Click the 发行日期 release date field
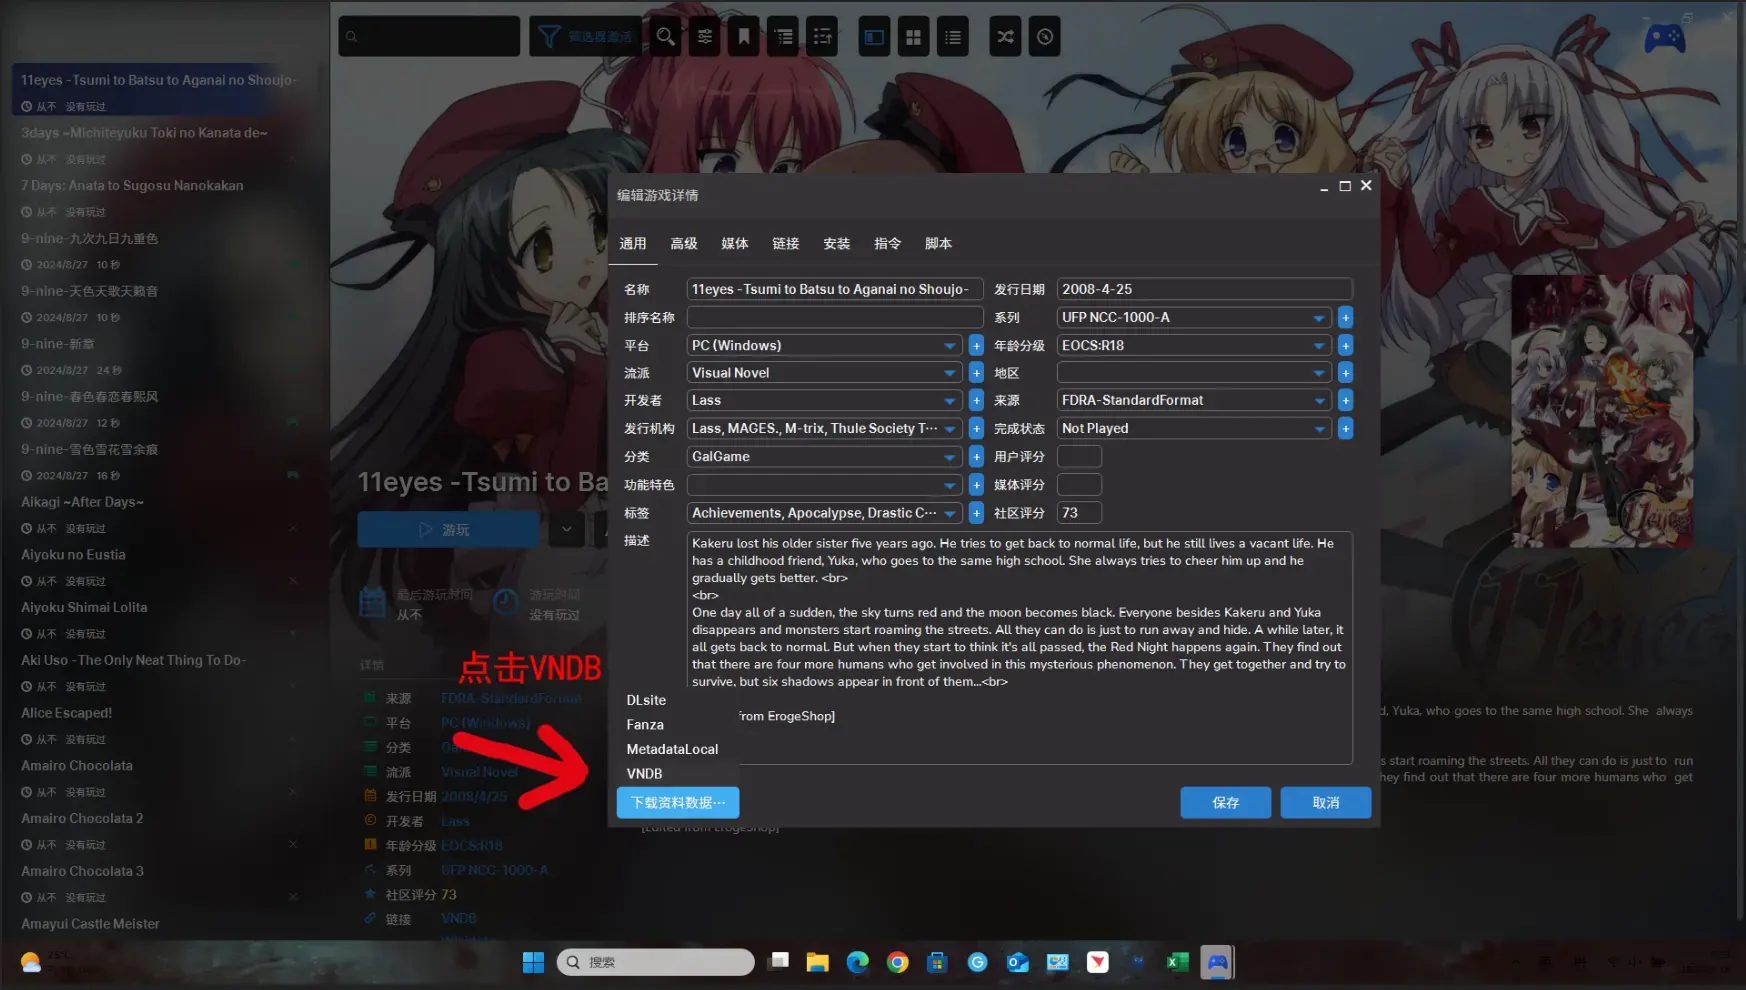Image resolution: width=1746 pixels, height=990 pixels. click(x=1205, y=290)
